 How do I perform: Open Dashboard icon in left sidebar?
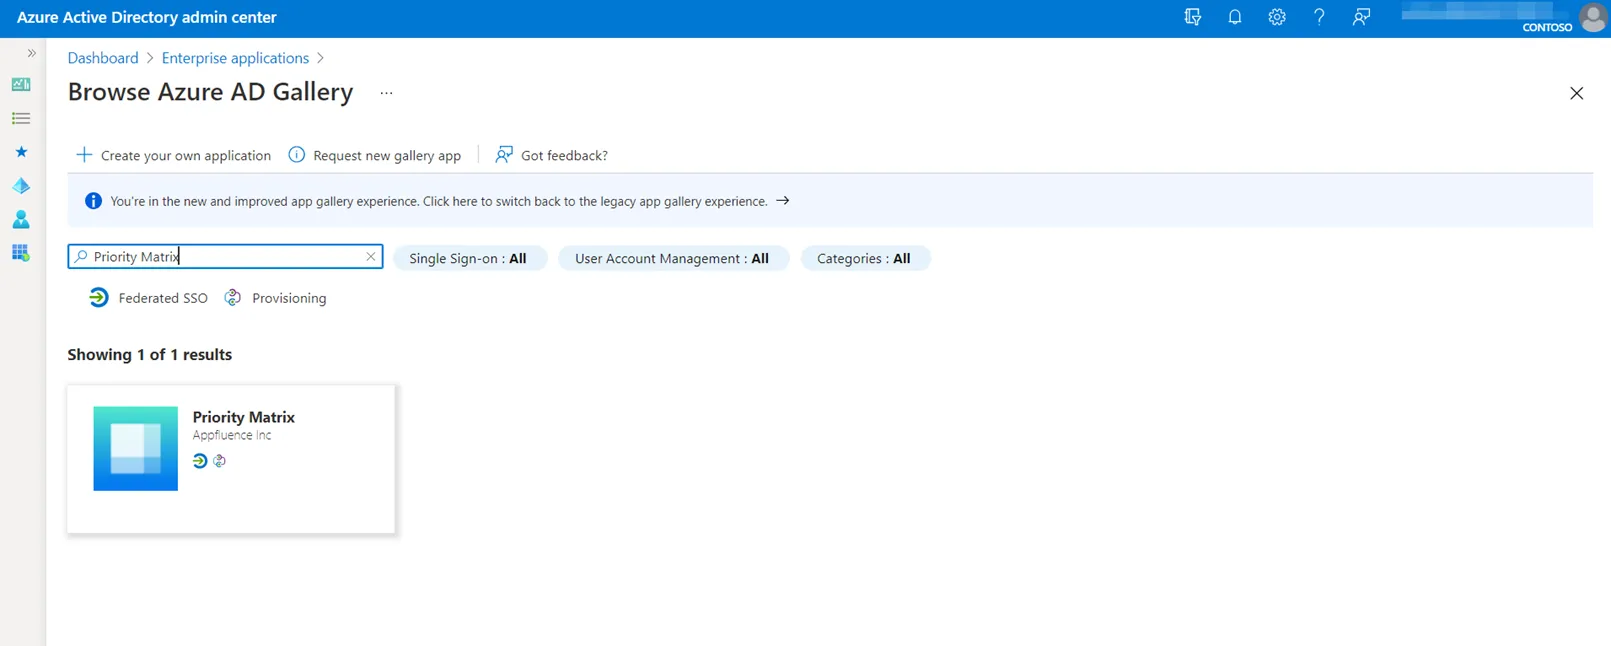coord(21,85)
